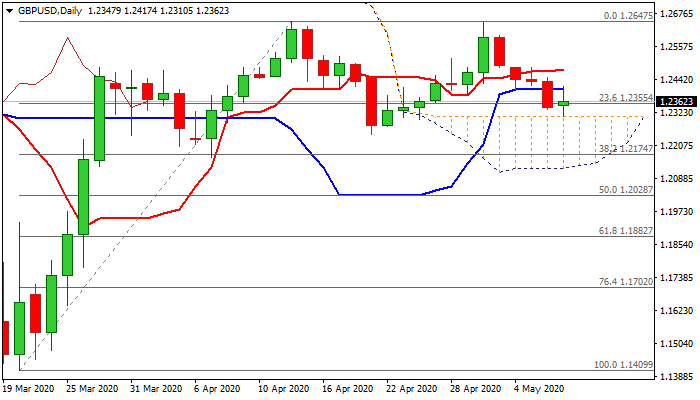Image resolution: width=700 pixels, height=400 pixels.
Task: Open the chart menu triangle beside GBPUSD
Action: (x=9, y=11)
